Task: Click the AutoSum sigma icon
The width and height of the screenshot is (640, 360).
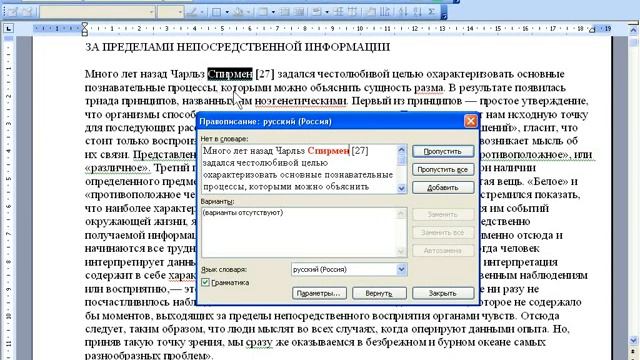Action: click(x=432, y=12)
